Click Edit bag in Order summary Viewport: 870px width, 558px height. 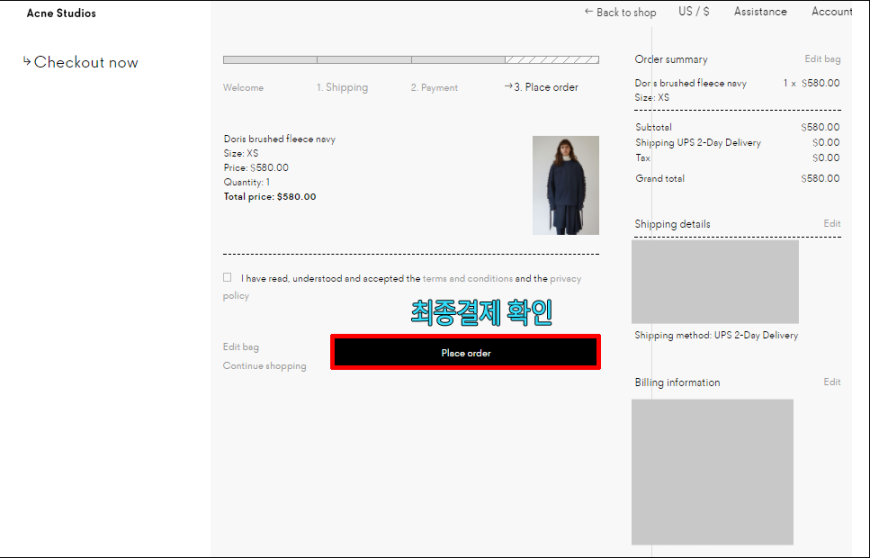822,59
